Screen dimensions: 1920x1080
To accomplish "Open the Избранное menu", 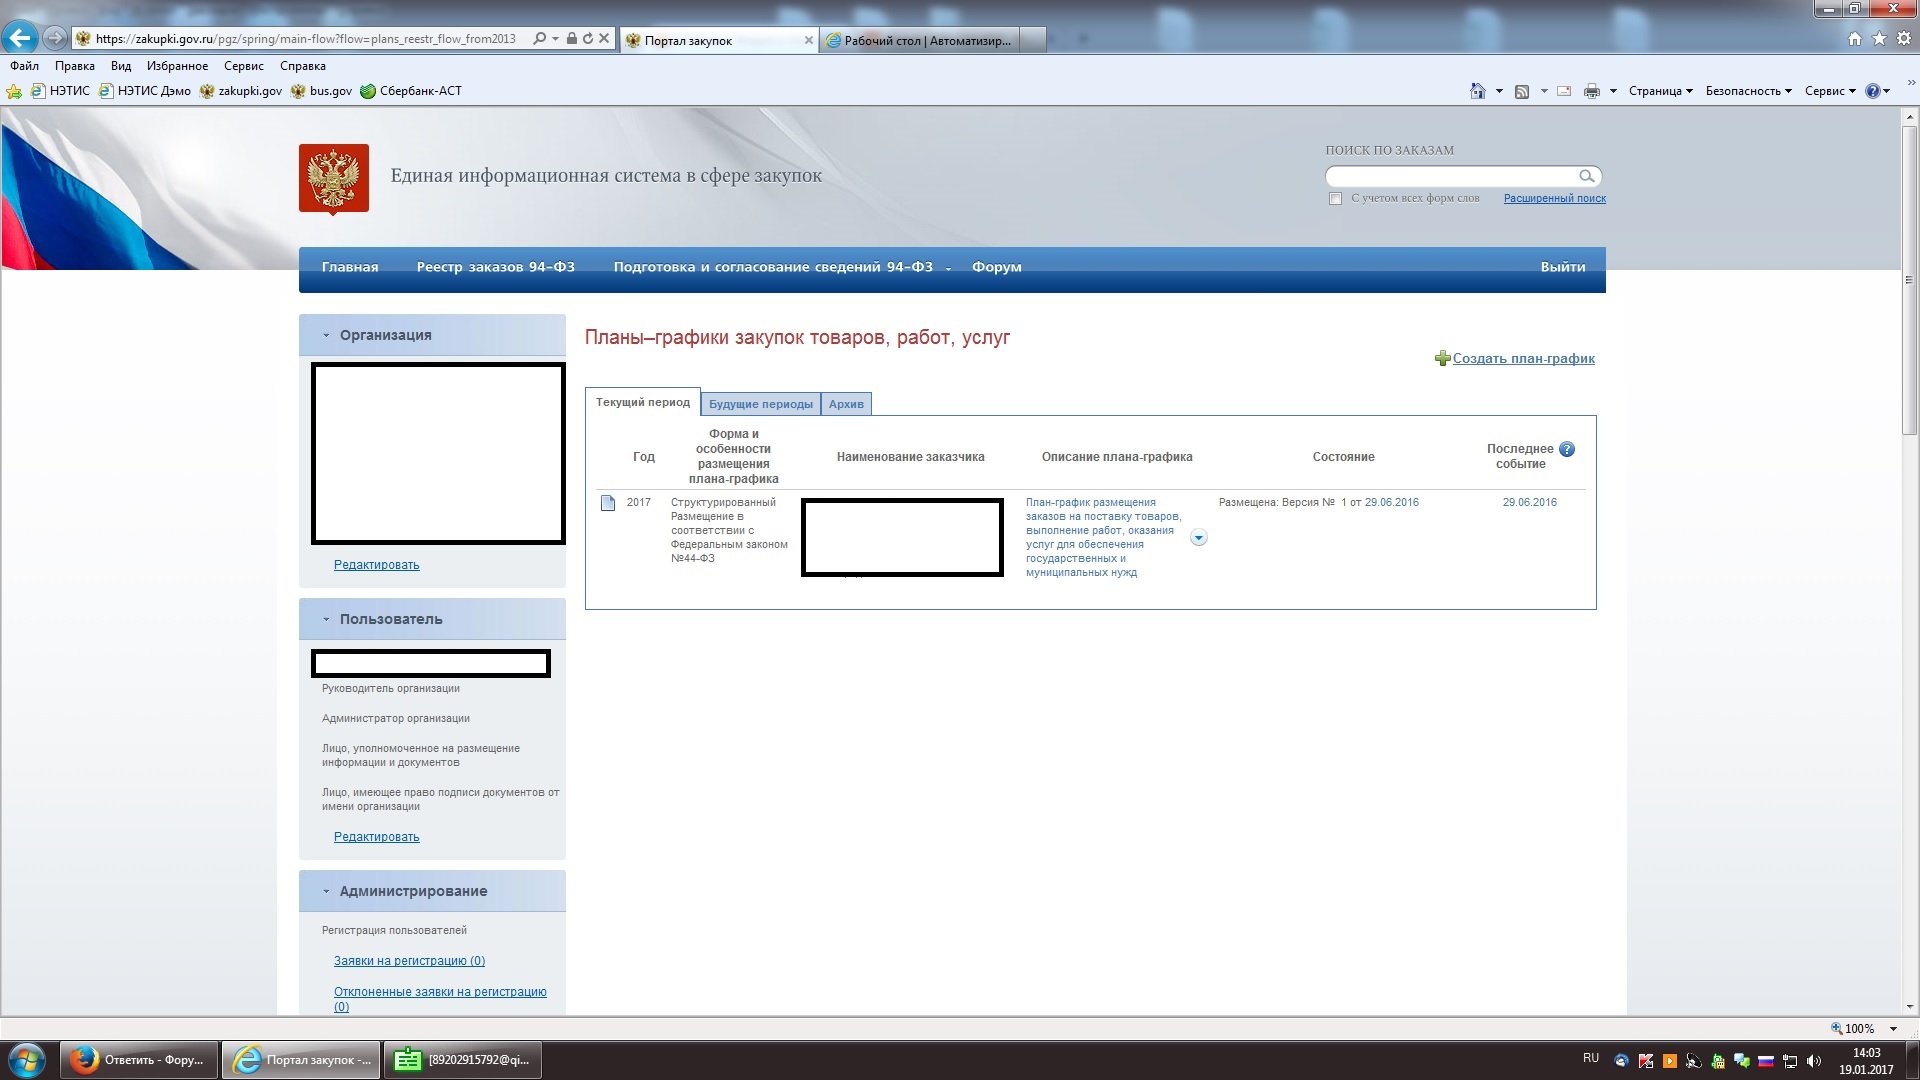I will point(177,66).
